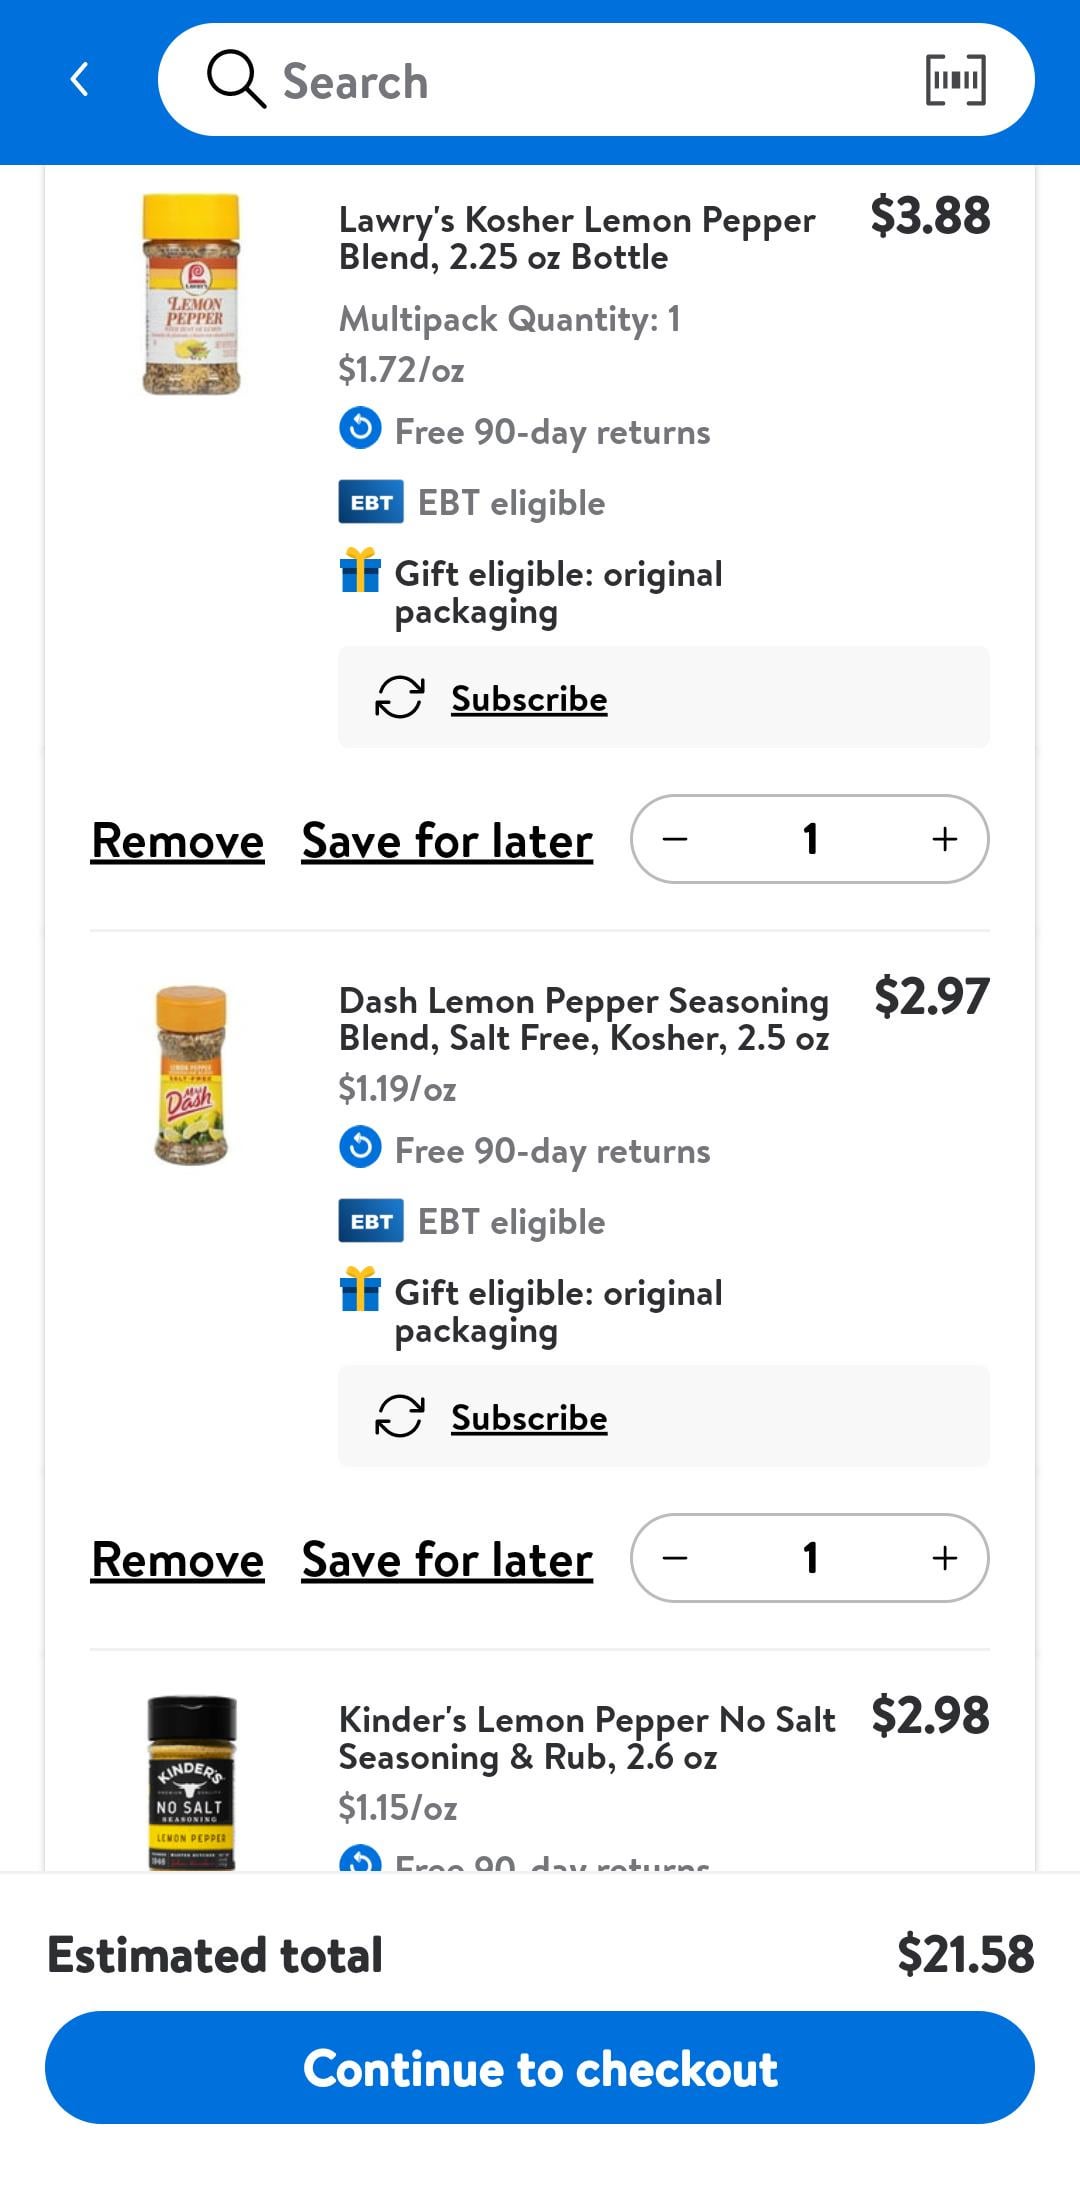
Task: Increase Dash Lemon Pepper quantity
Action: [x=944, y=1558]
